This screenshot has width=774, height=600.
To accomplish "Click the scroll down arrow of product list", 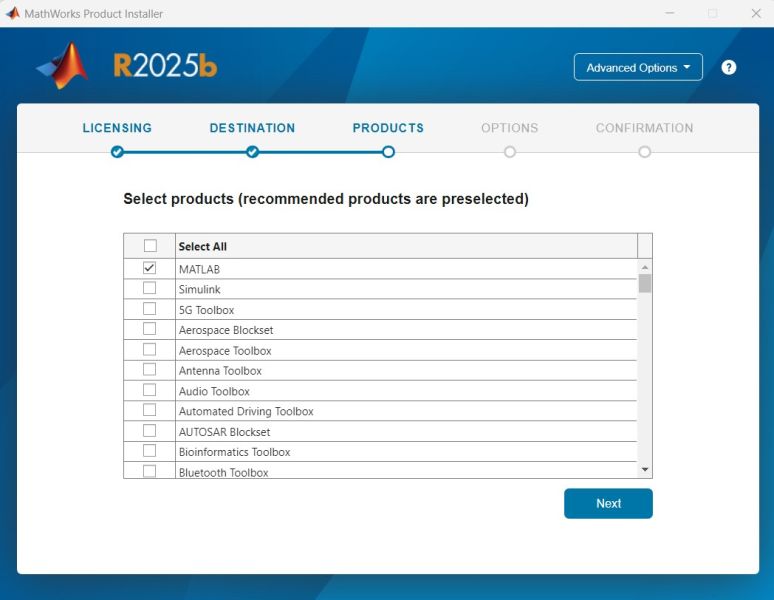I will 645,469.
